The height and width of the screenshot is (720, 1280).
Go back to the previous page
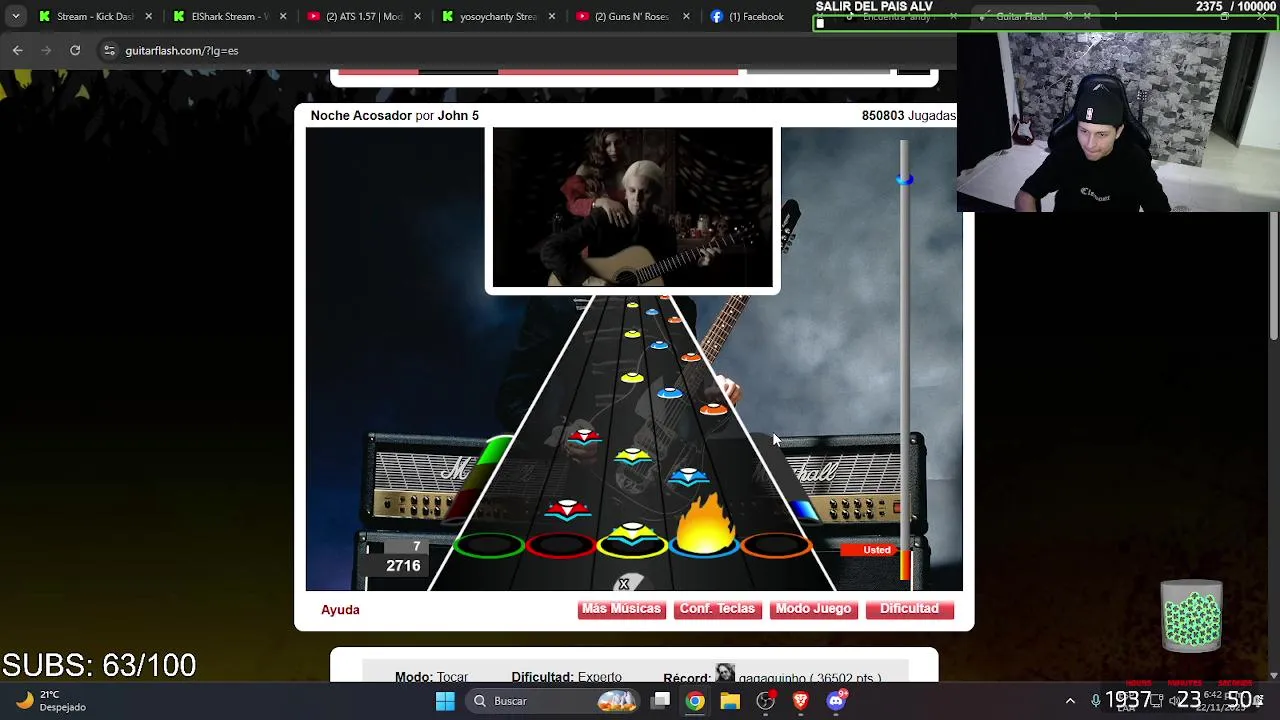point(18,50)
